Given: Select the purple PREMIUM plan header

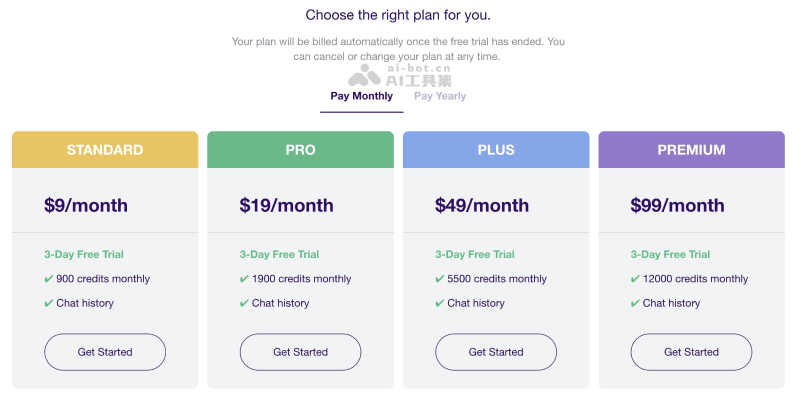Looking at the screenshot, I should [x=691, y=150].
